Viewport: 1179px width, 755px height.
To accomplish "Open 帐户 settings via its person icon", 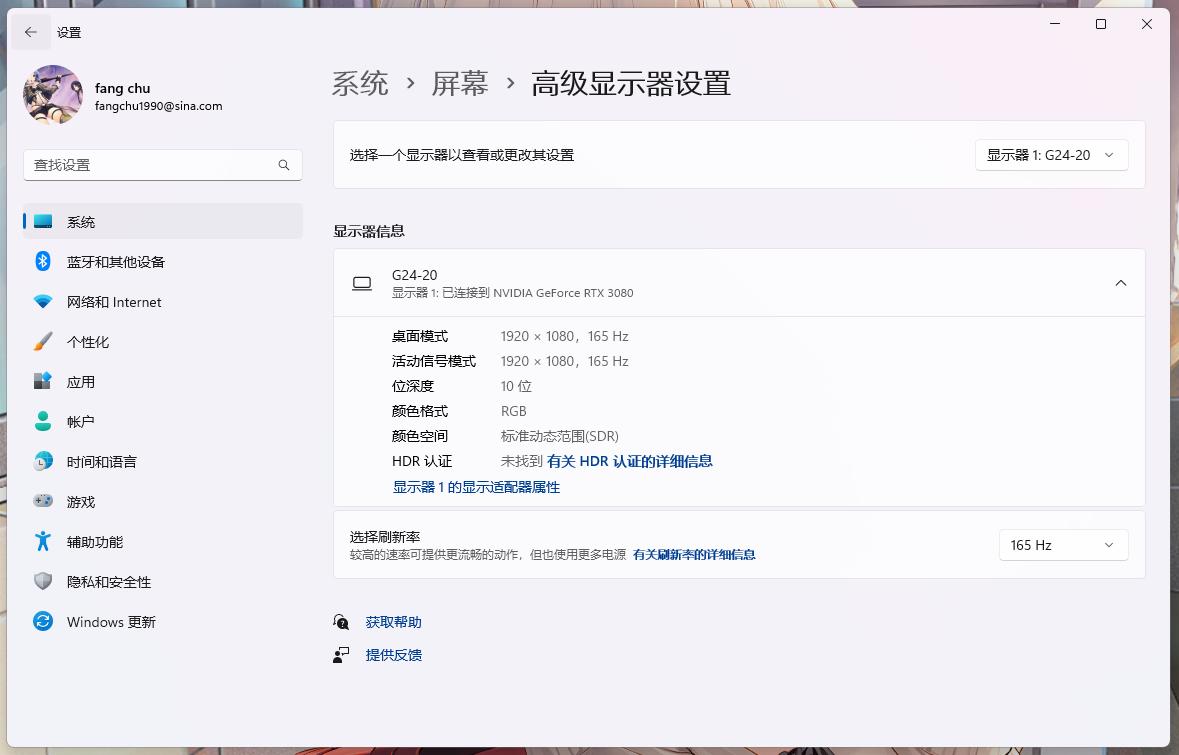I will [43, 421].
